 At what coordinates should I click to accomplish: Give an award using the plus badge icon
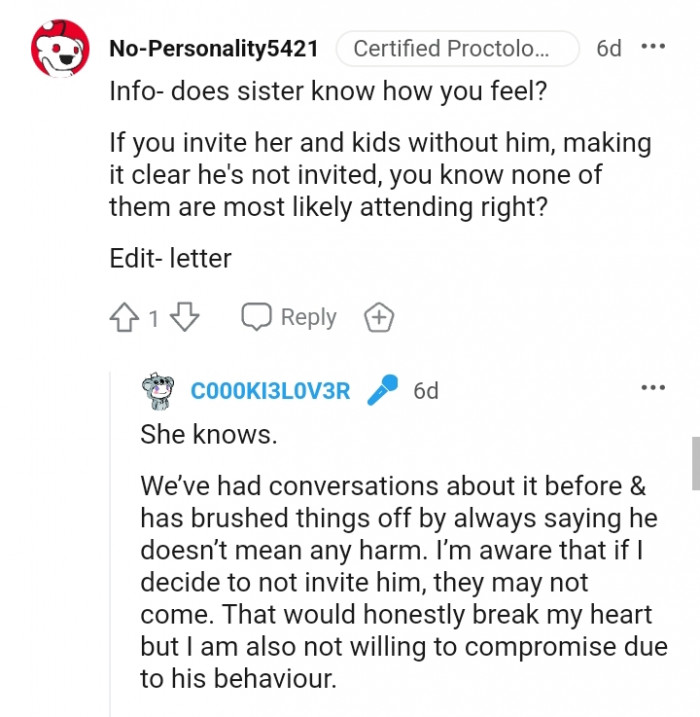point(379,318)
